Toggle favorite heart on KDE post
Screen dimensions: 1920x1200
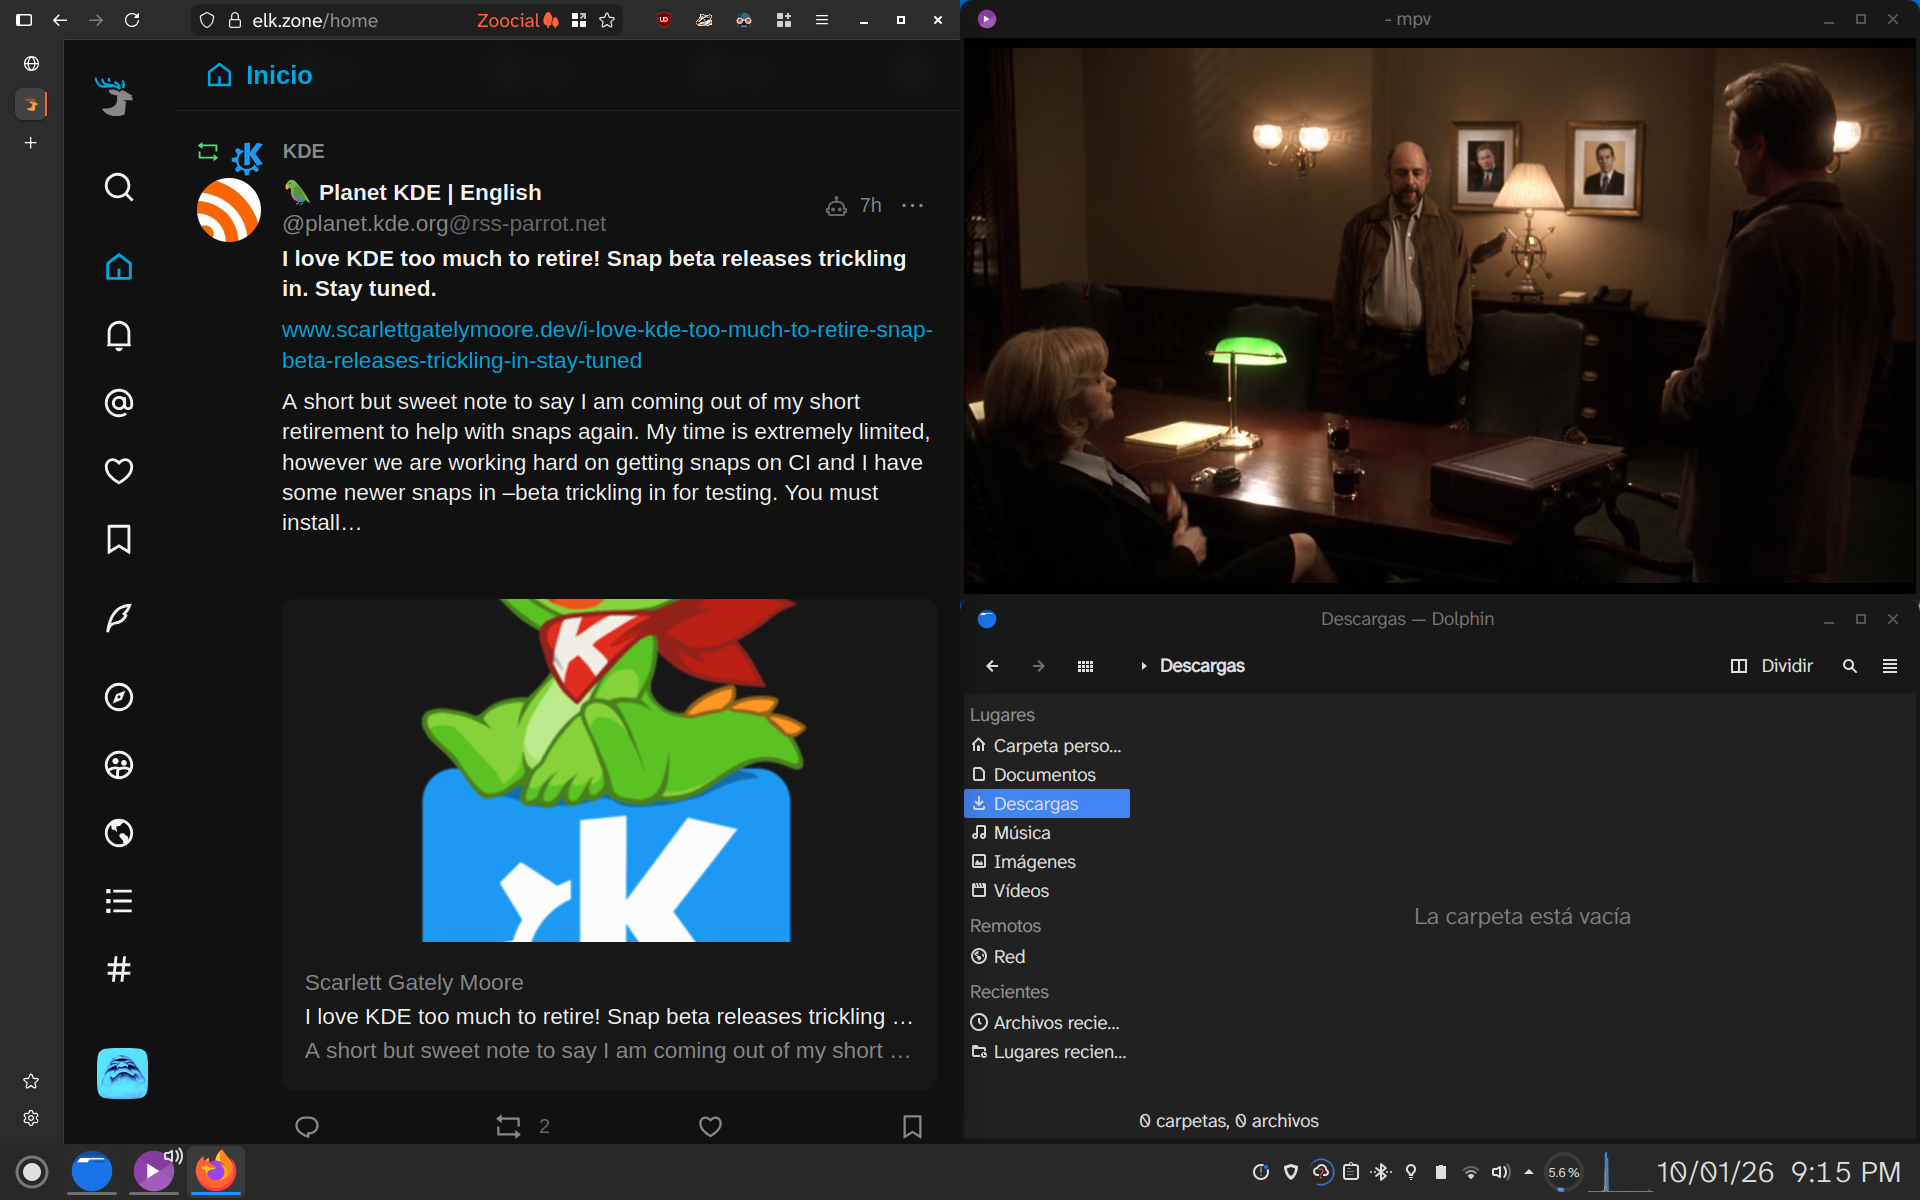[x=710, y=1127]
